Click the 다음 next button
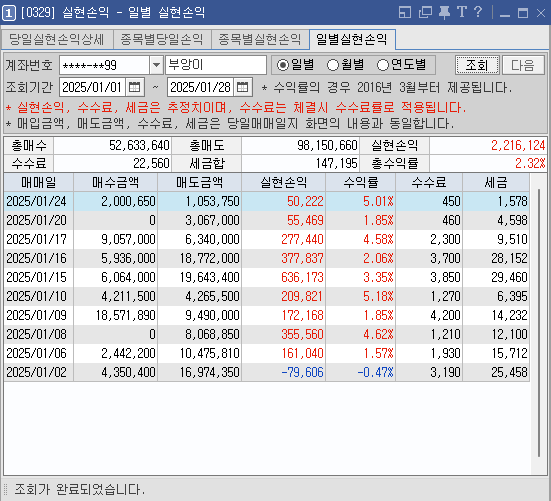 coord(523,65)
